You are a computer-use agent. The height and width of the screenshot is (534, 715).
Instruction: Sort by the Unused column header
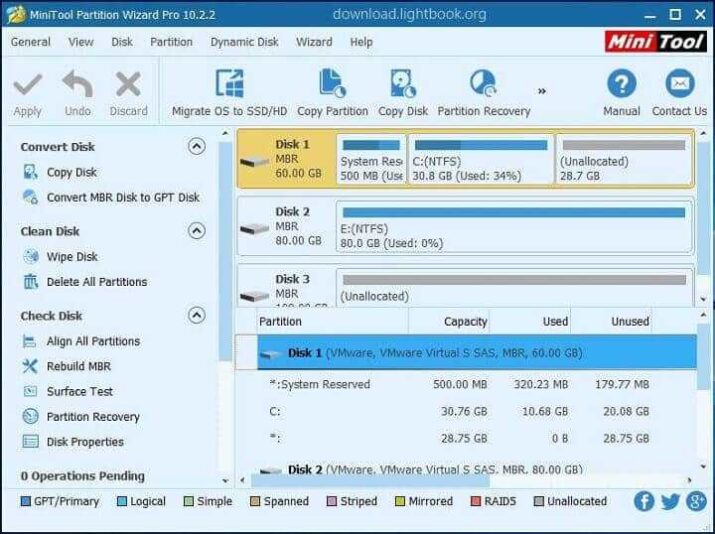pyautogui.click(x=611, y=321)
